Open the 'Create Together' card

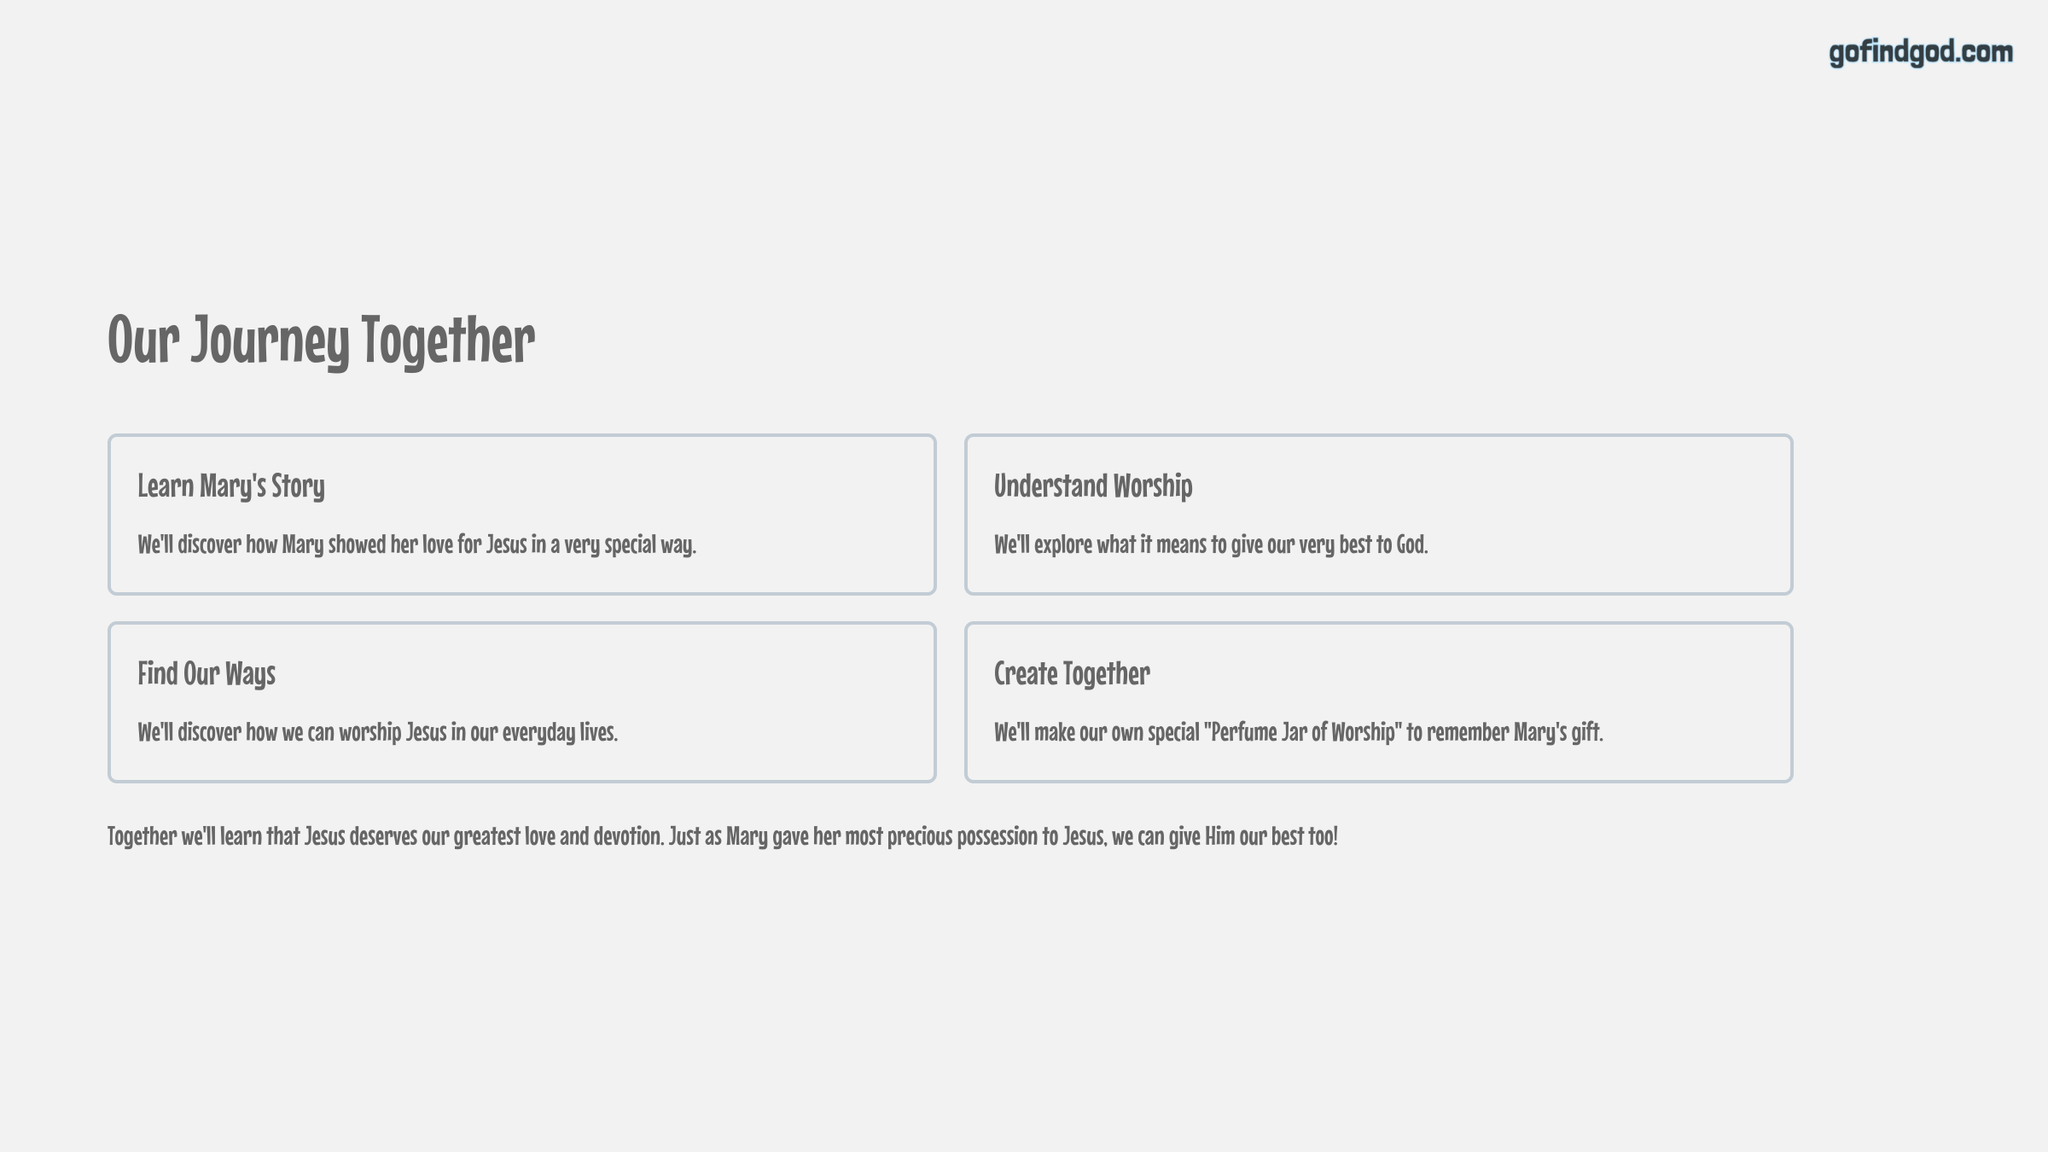coord(1378,702)
